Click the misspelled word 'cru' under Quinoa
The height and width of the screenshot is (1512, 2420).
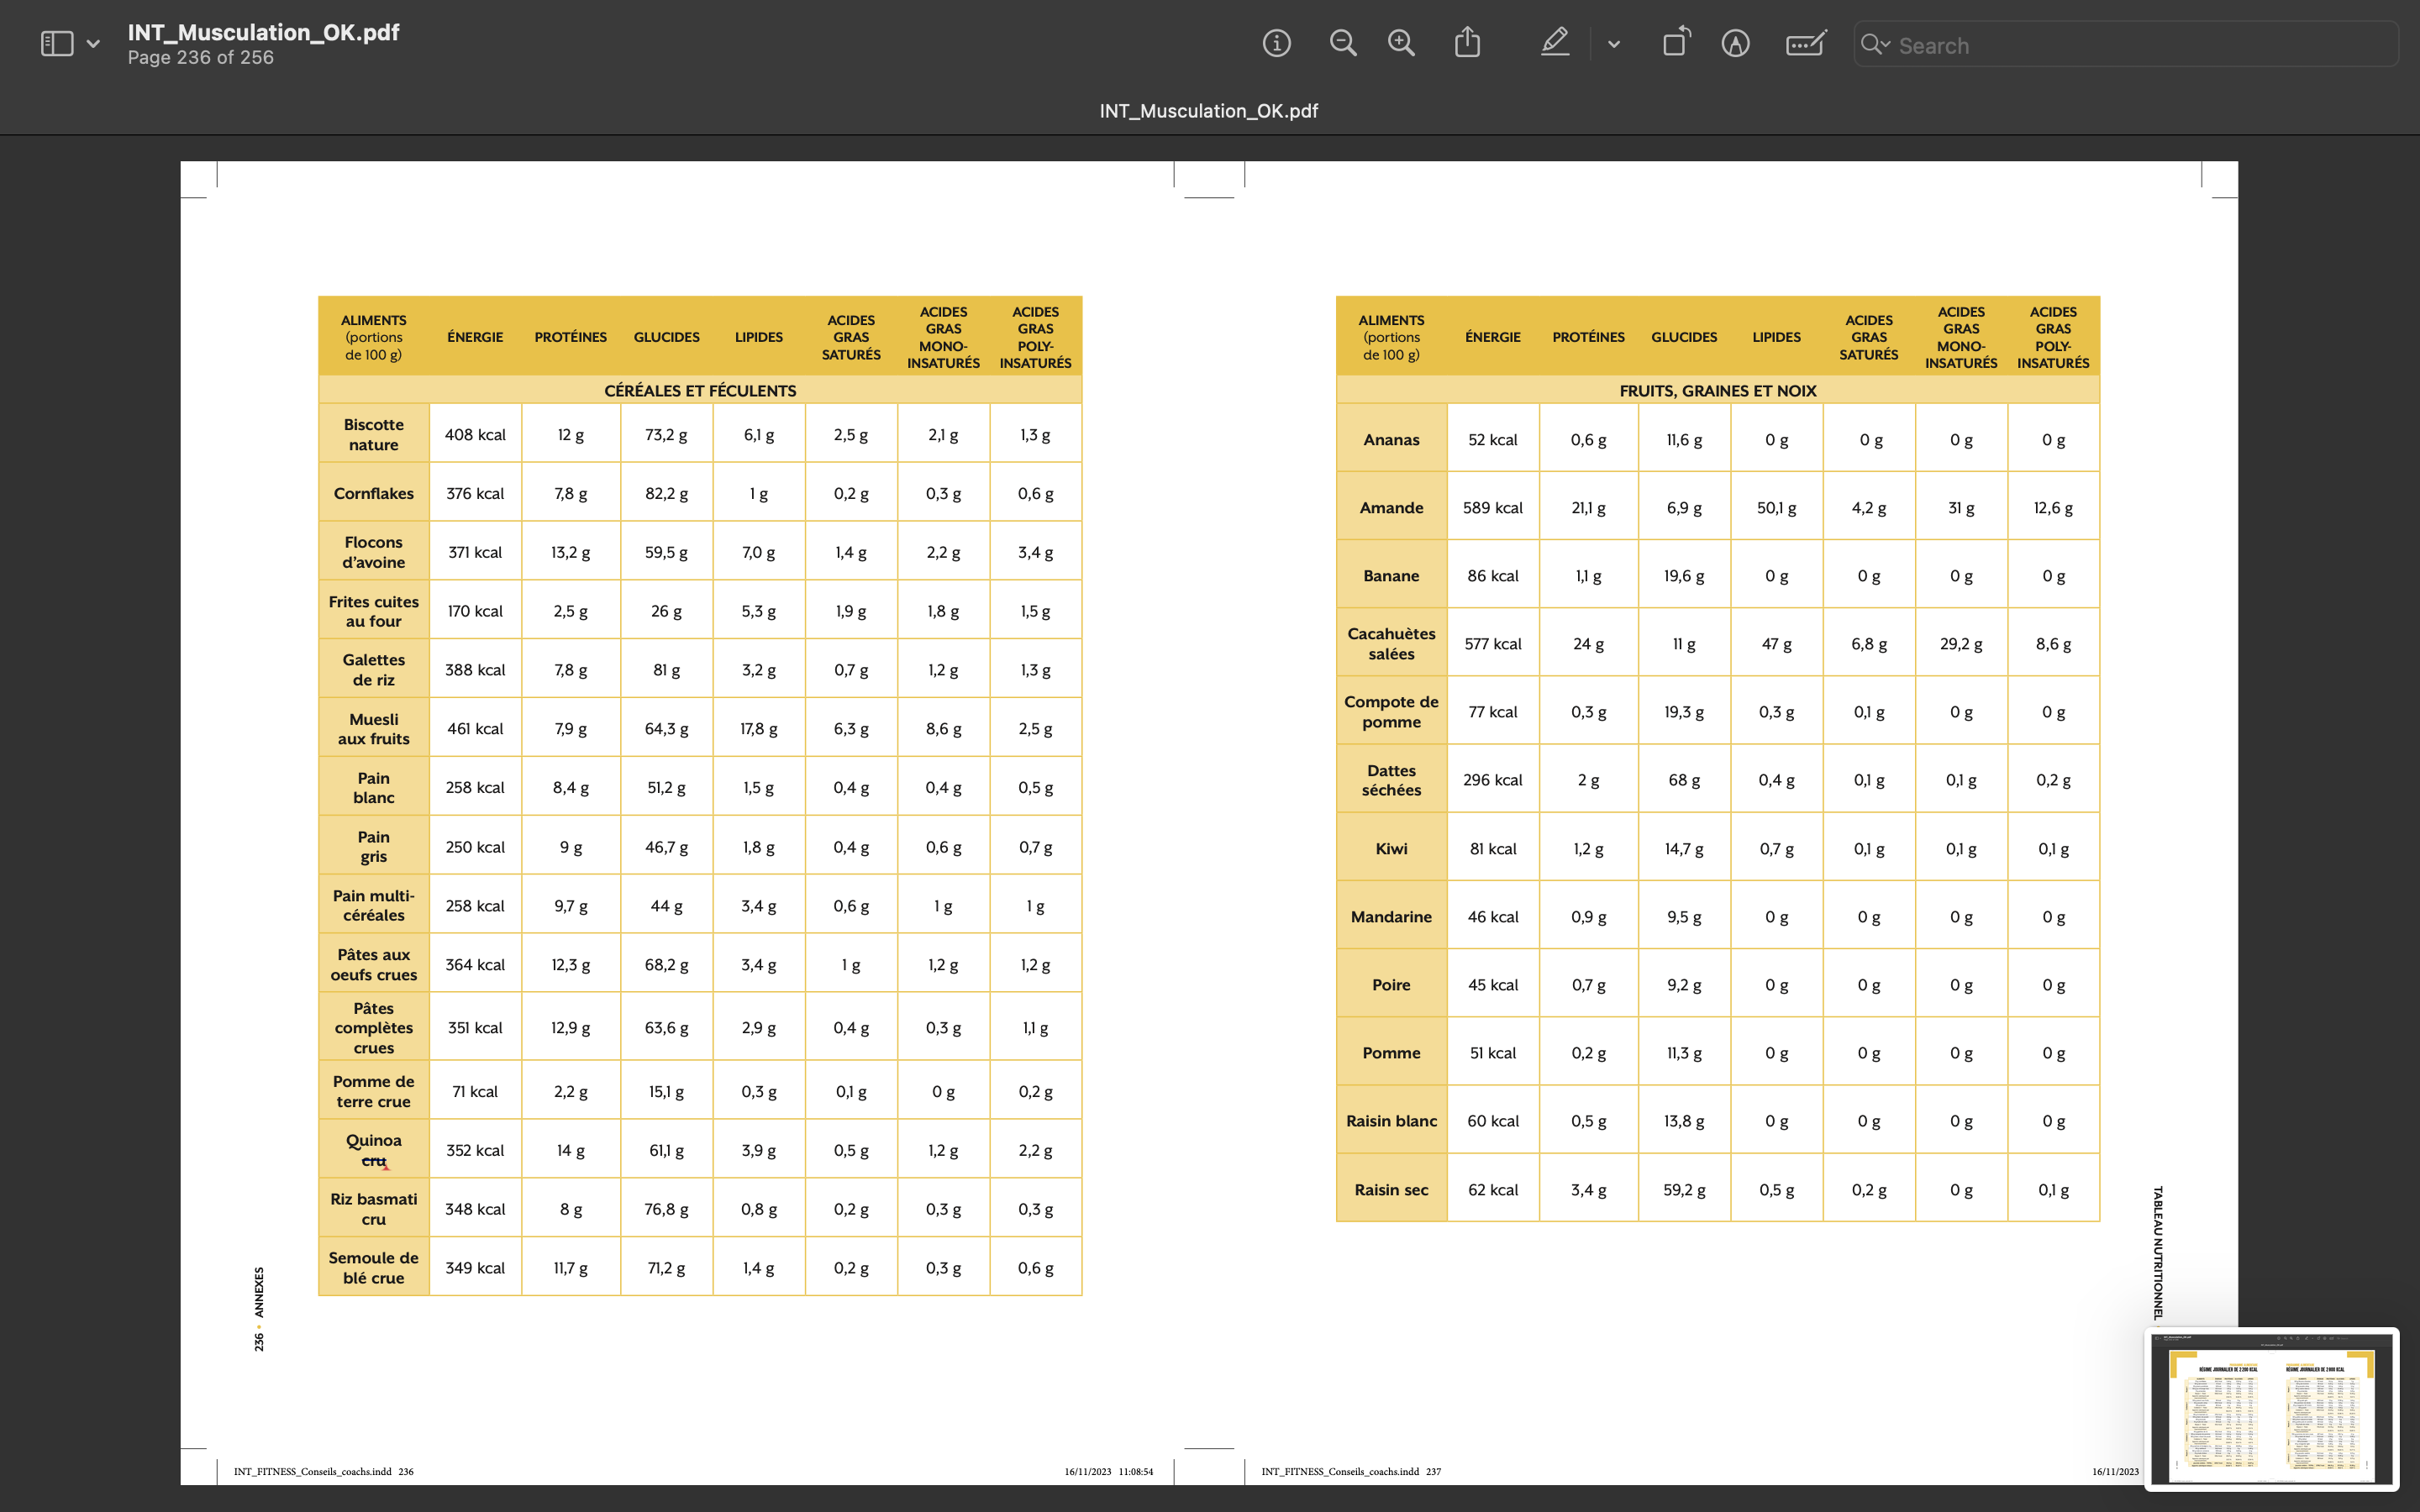(x=374, y=1161)
